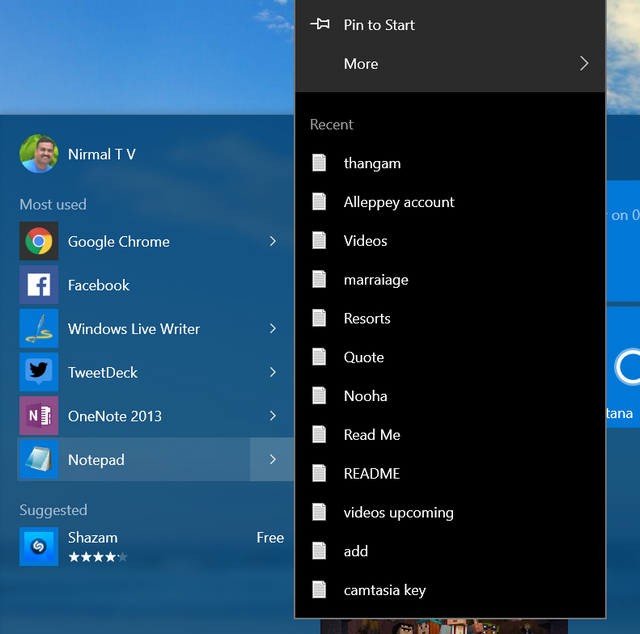Open the Facebook app icon
Viewport: 640px width, 634px height.
point(39,285)
